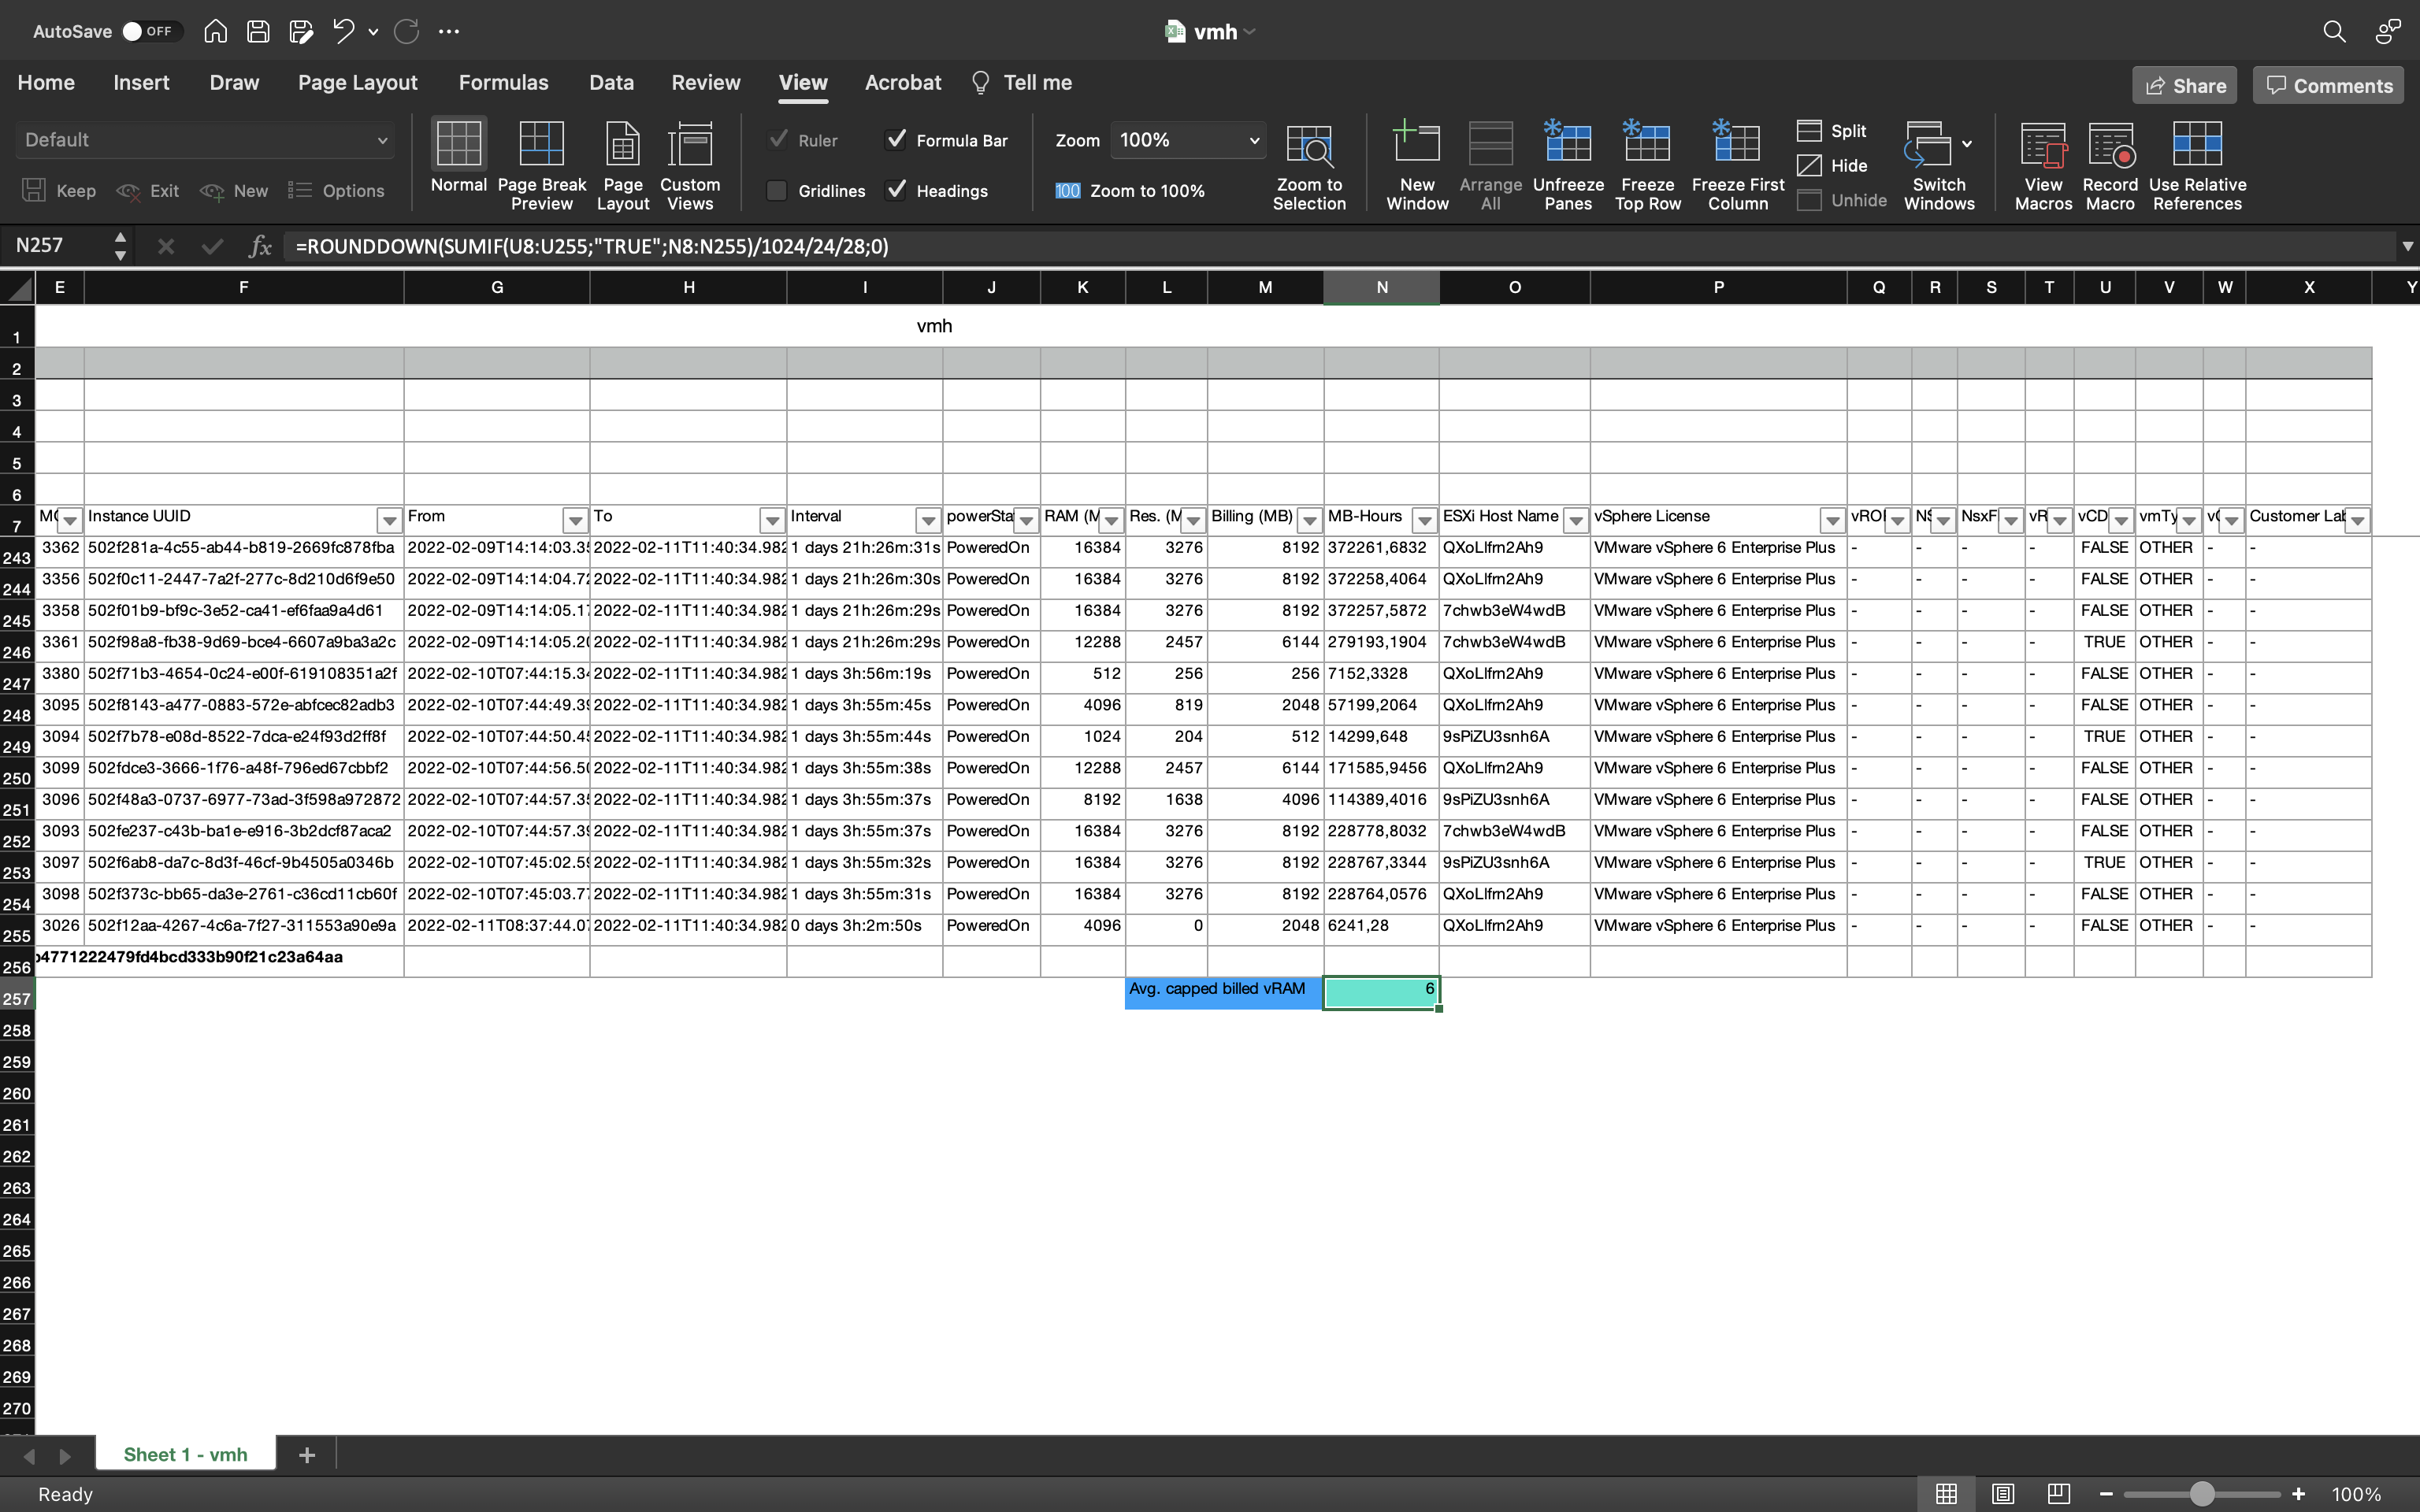The width and height of the screenshot is (2420, 1512).
Task: Open the ESXi Host Name filter dropdown
Action: (x=1575, y=520)
